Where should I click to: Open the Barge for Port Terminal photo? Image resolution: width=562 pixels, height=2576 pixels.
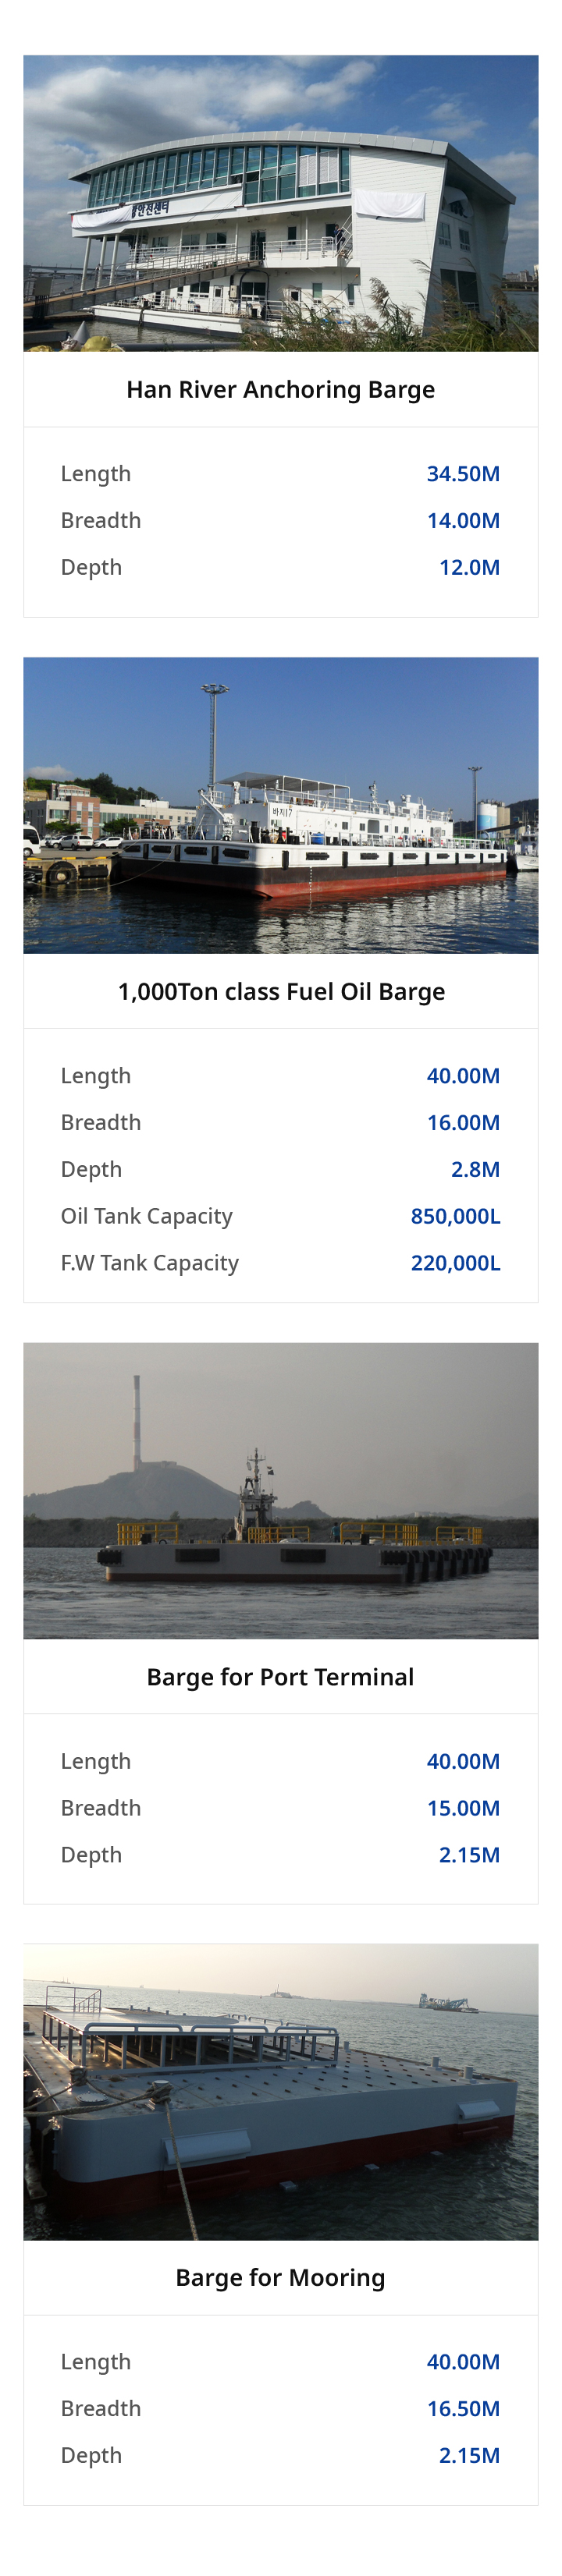pos(281,1490)
